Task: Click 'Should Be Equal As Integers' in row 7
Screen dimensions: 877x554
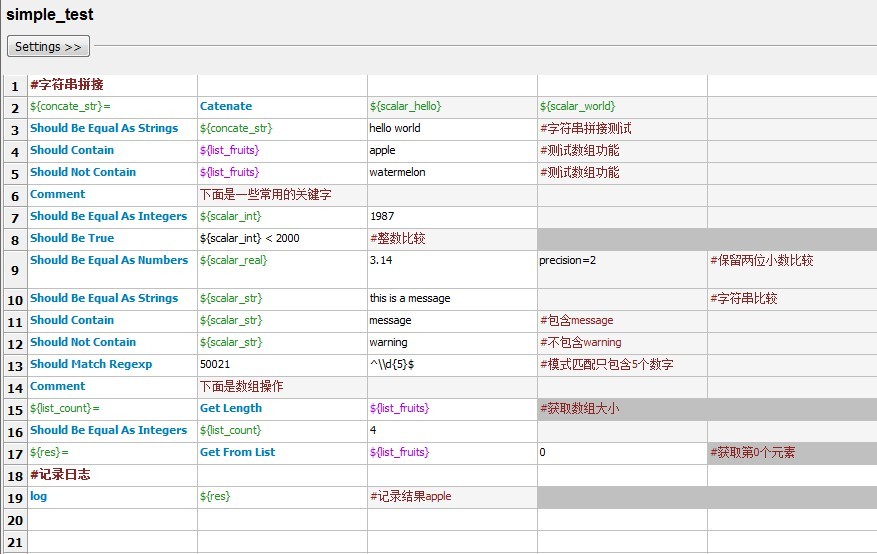Action: [112, 217]
